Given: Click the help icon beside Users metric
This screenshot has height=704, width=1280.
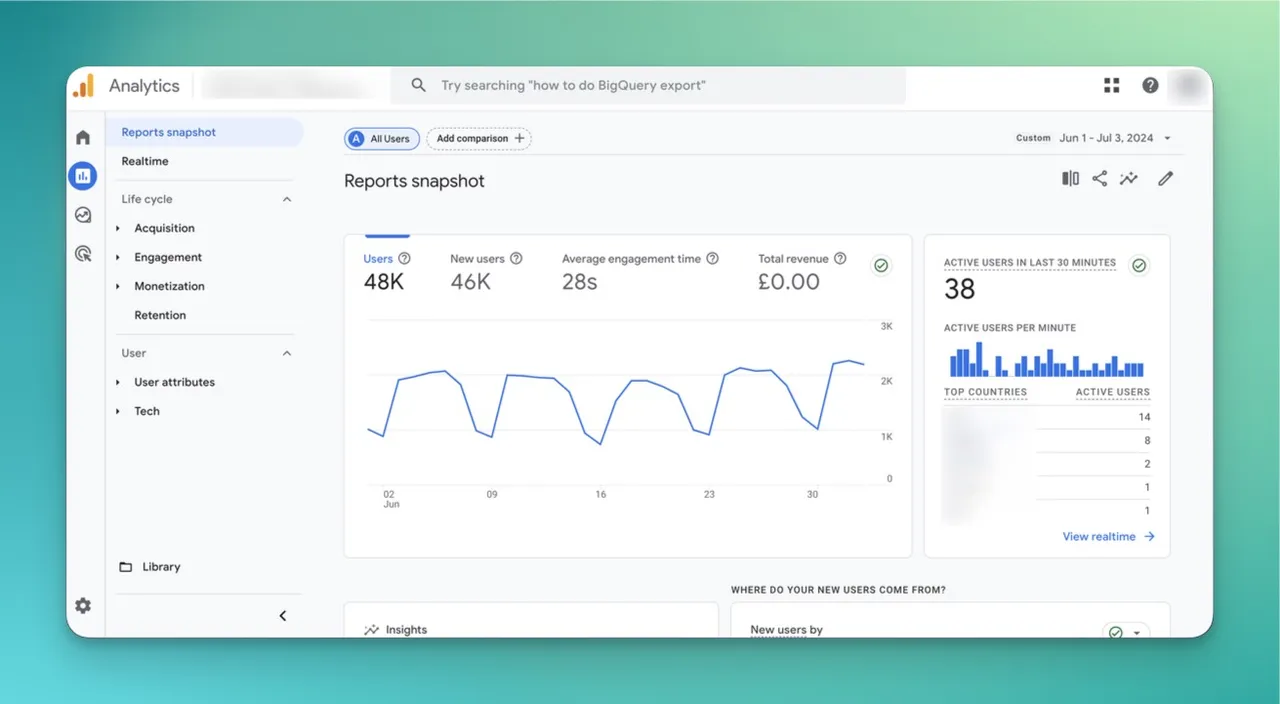Looking at the screenshot, I should pos(404,258).
